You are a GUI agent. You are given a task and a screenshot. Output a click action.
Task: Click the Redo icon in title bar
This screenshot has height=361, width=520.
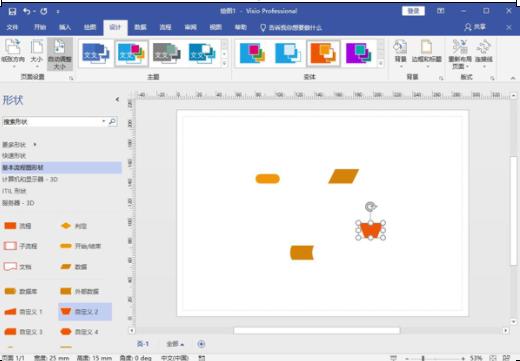44,11
